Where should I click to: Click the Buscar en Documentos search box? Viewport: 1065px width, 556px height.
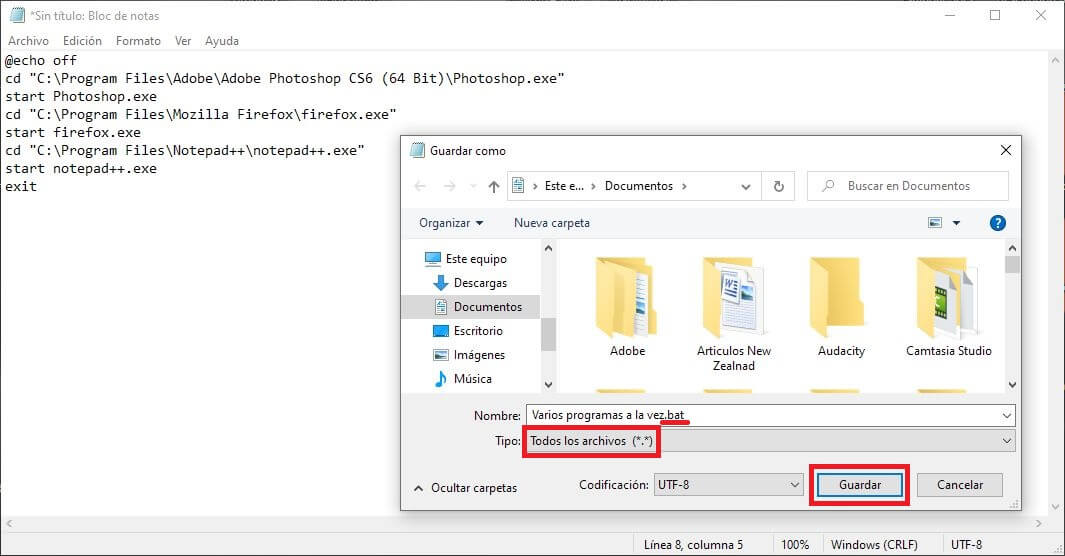tap(907, 186)
